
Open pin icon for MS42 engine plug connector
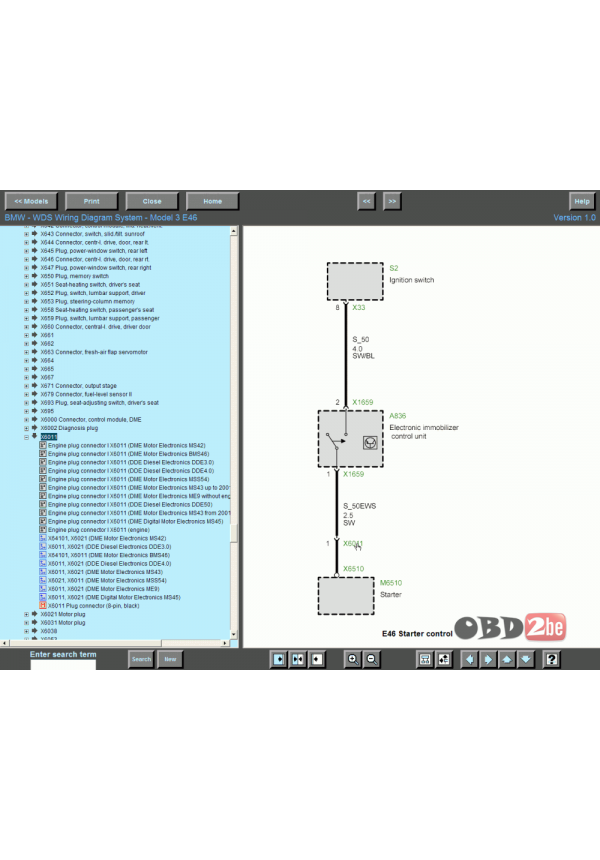(x=43, y=445)
